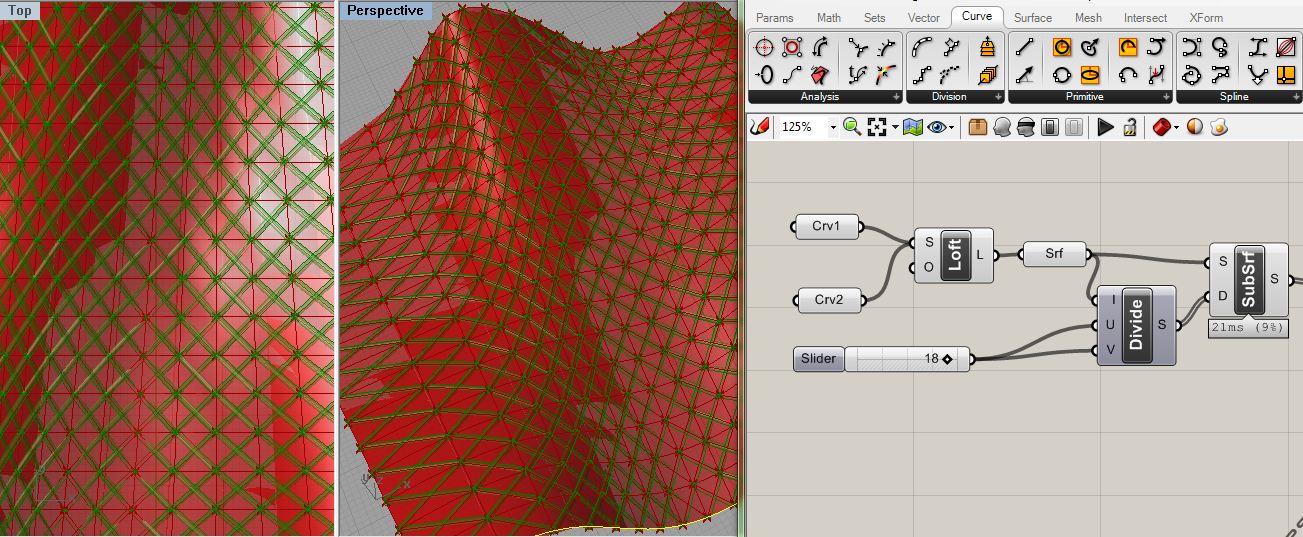Open the navigation map icon

coord(912,127)
